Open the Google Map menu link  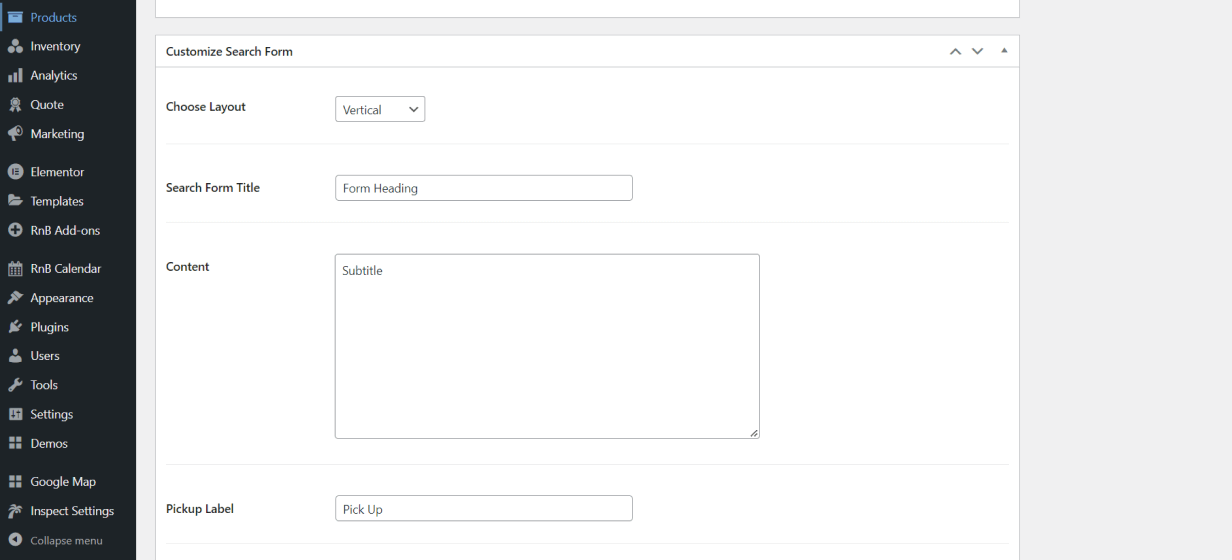click(62, 482)
